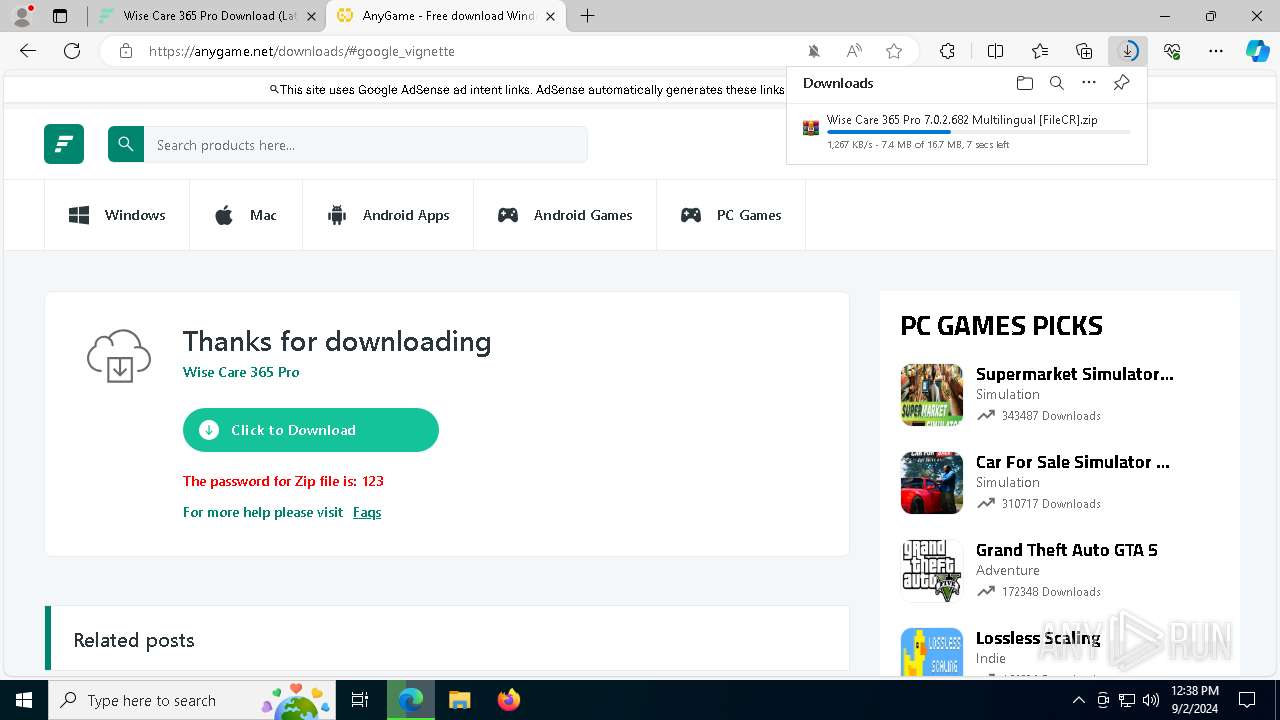The image size is (1280, 720).
Task: Click the Search products input field
Action: pos(366,145)
